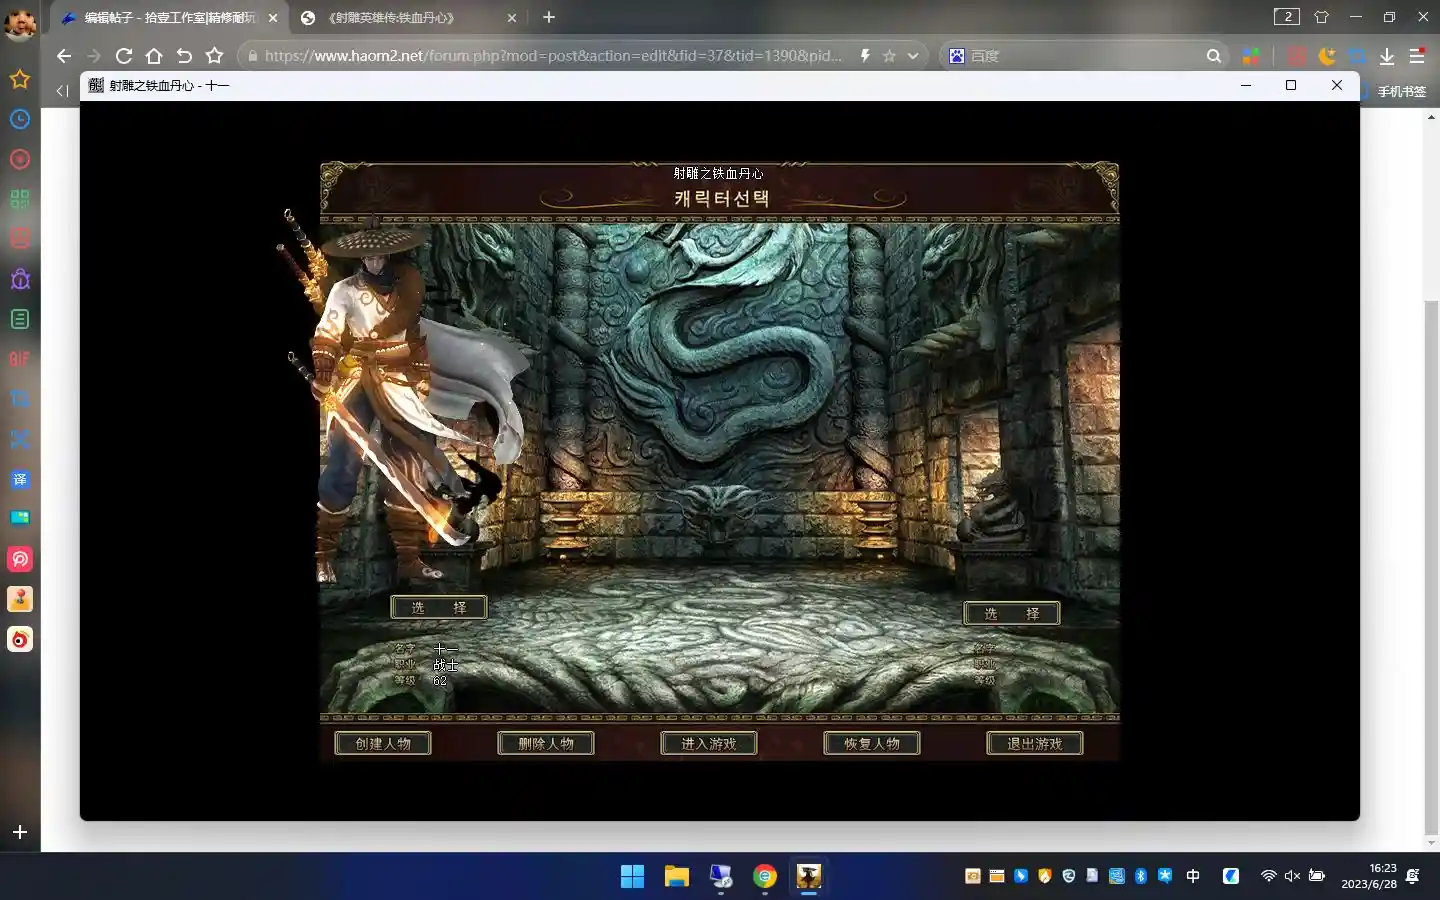Click the blue screenshot crop icon
Viewport: 1440px width, 900px height.
[1357, 56]
